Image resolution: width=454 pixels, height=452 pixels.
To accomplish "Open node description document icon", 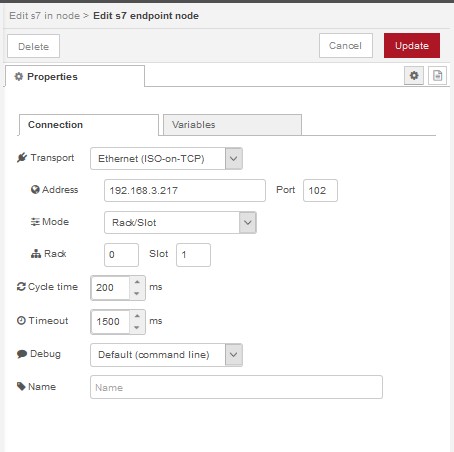I will point(437,76).
